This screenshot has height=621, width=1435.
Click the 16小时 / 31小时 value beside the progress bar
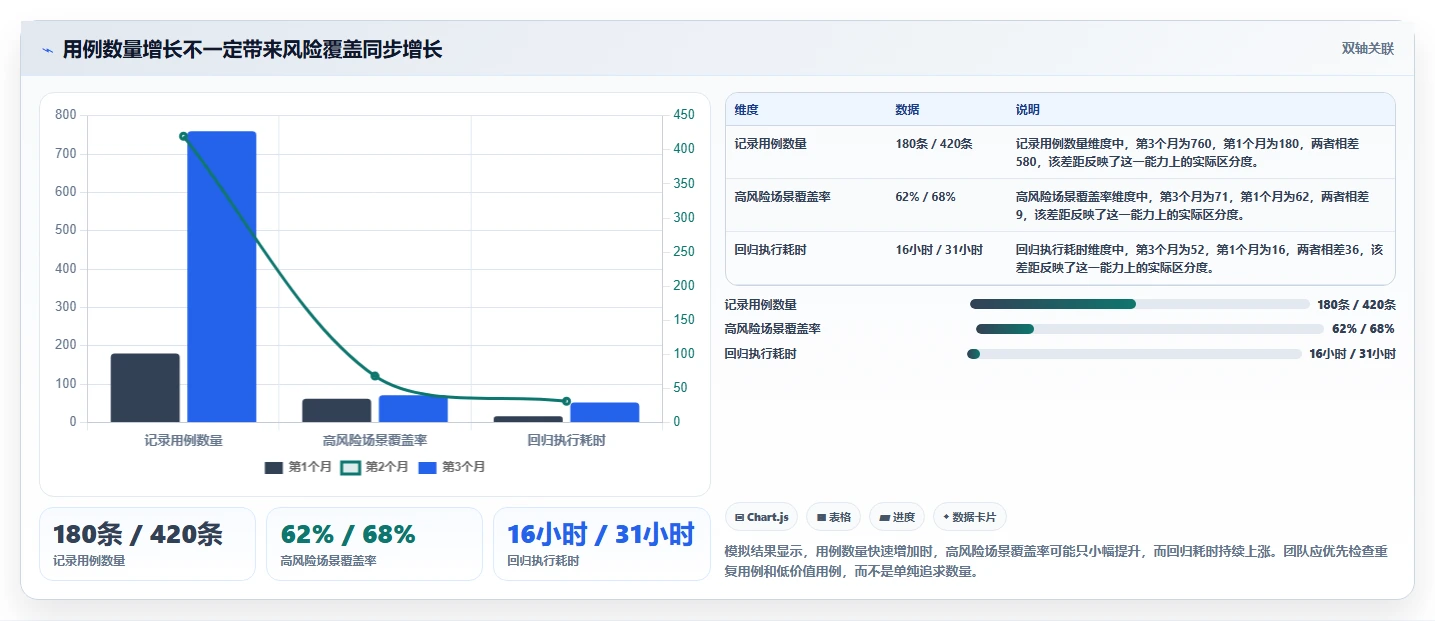(1352, 354)
